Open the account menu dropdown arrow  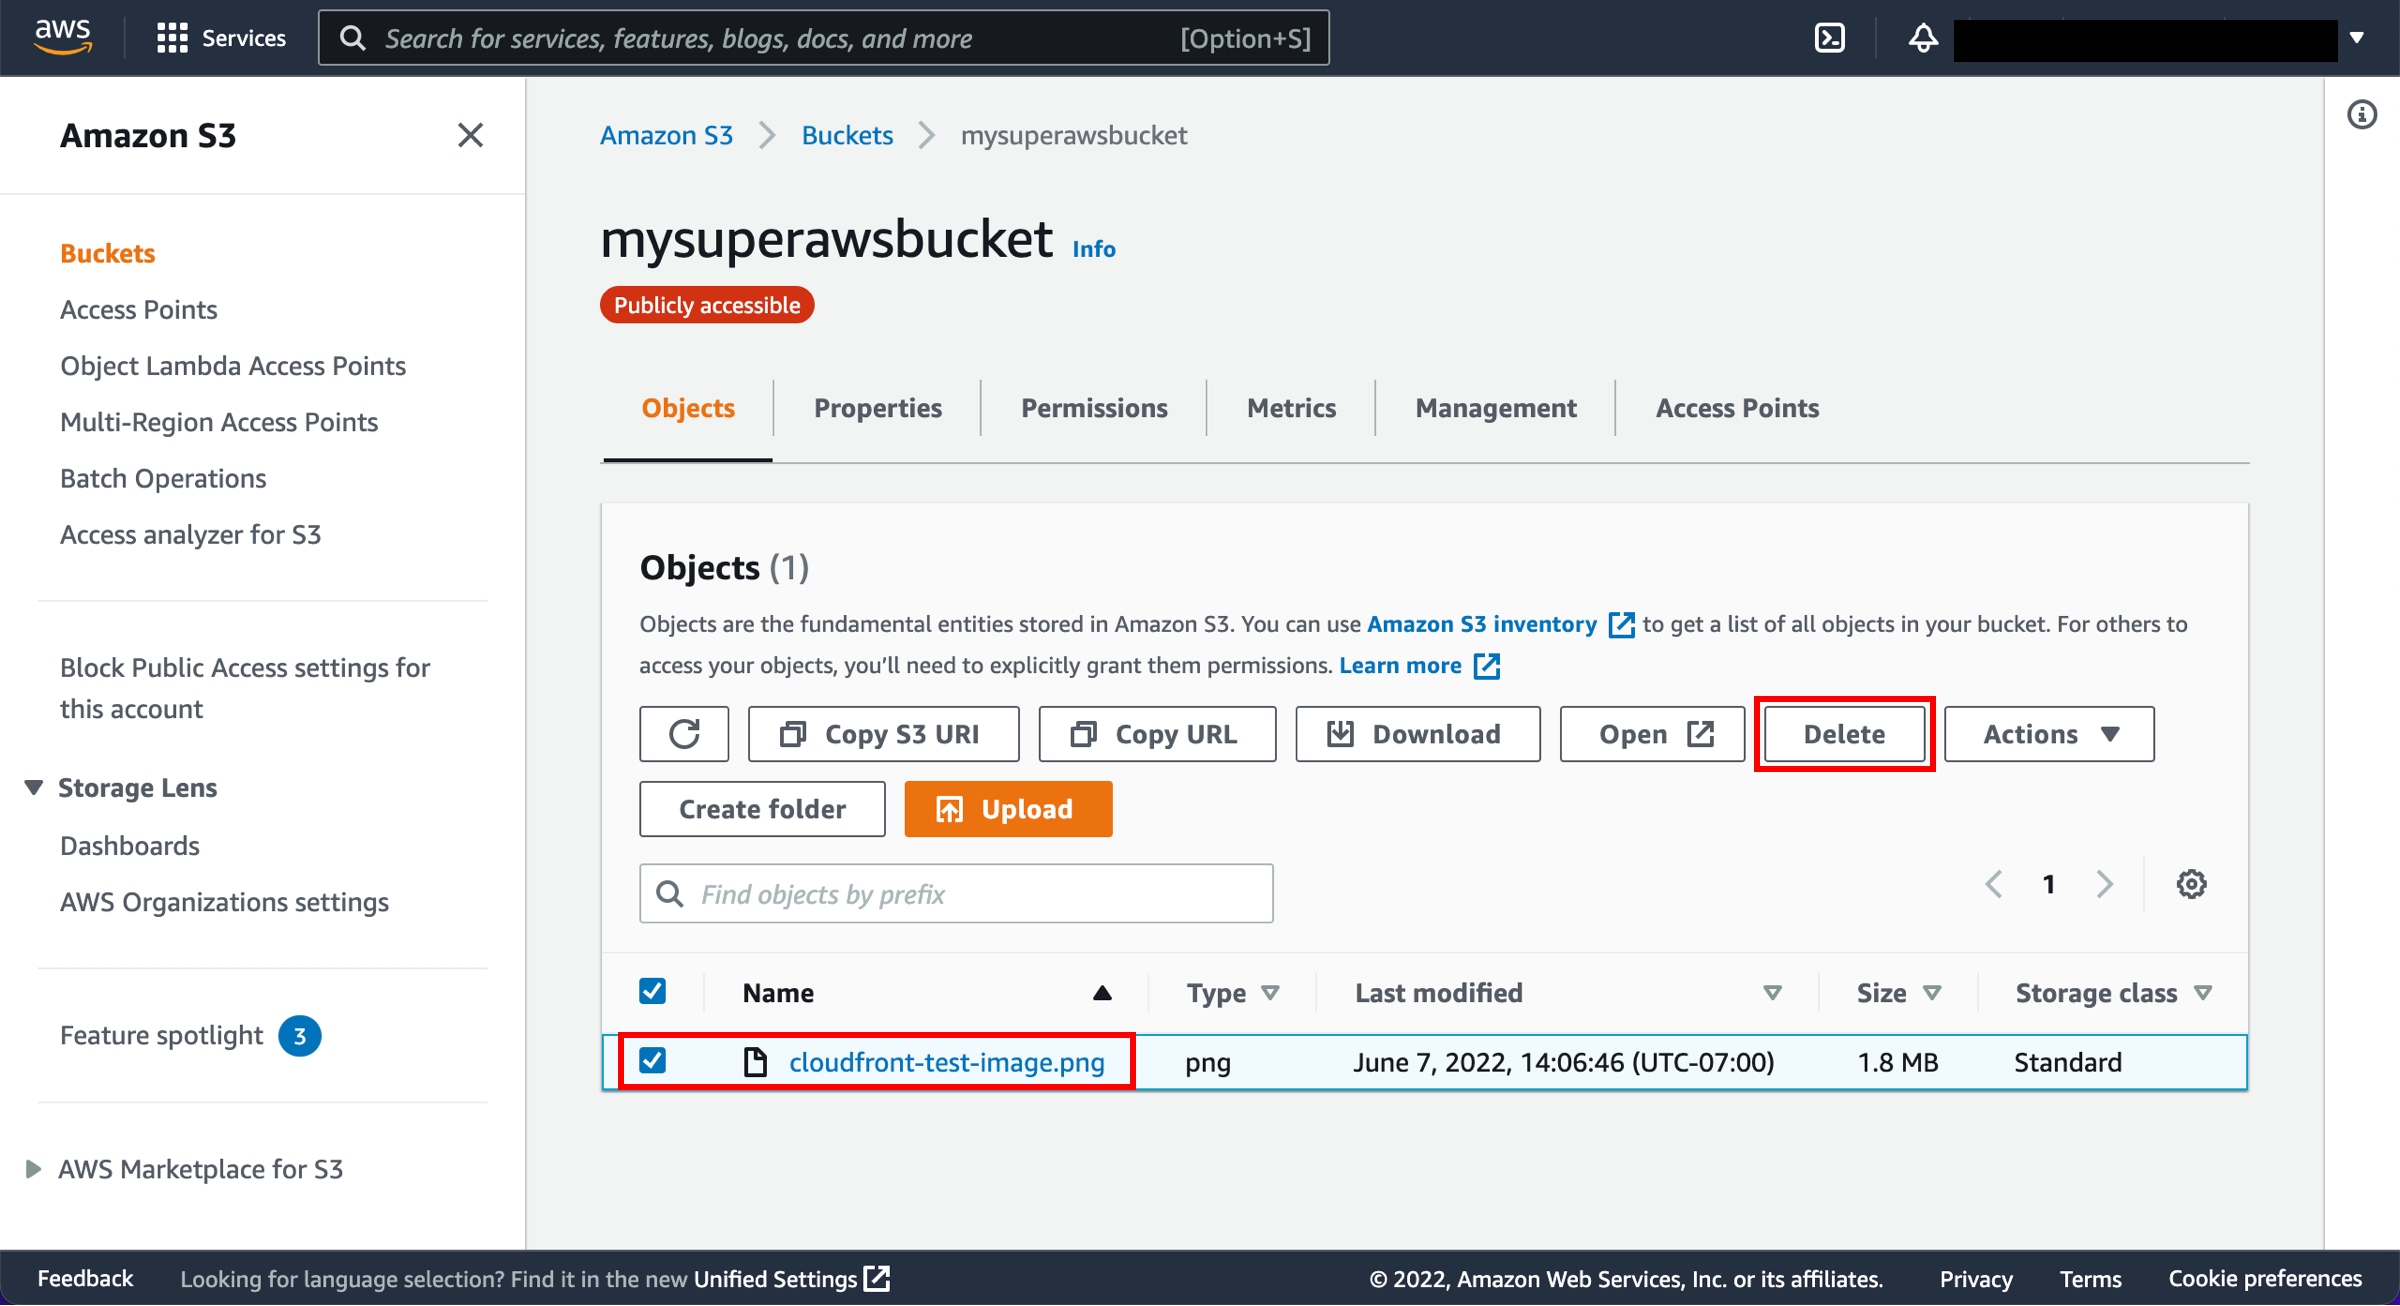click(2356, 38)
